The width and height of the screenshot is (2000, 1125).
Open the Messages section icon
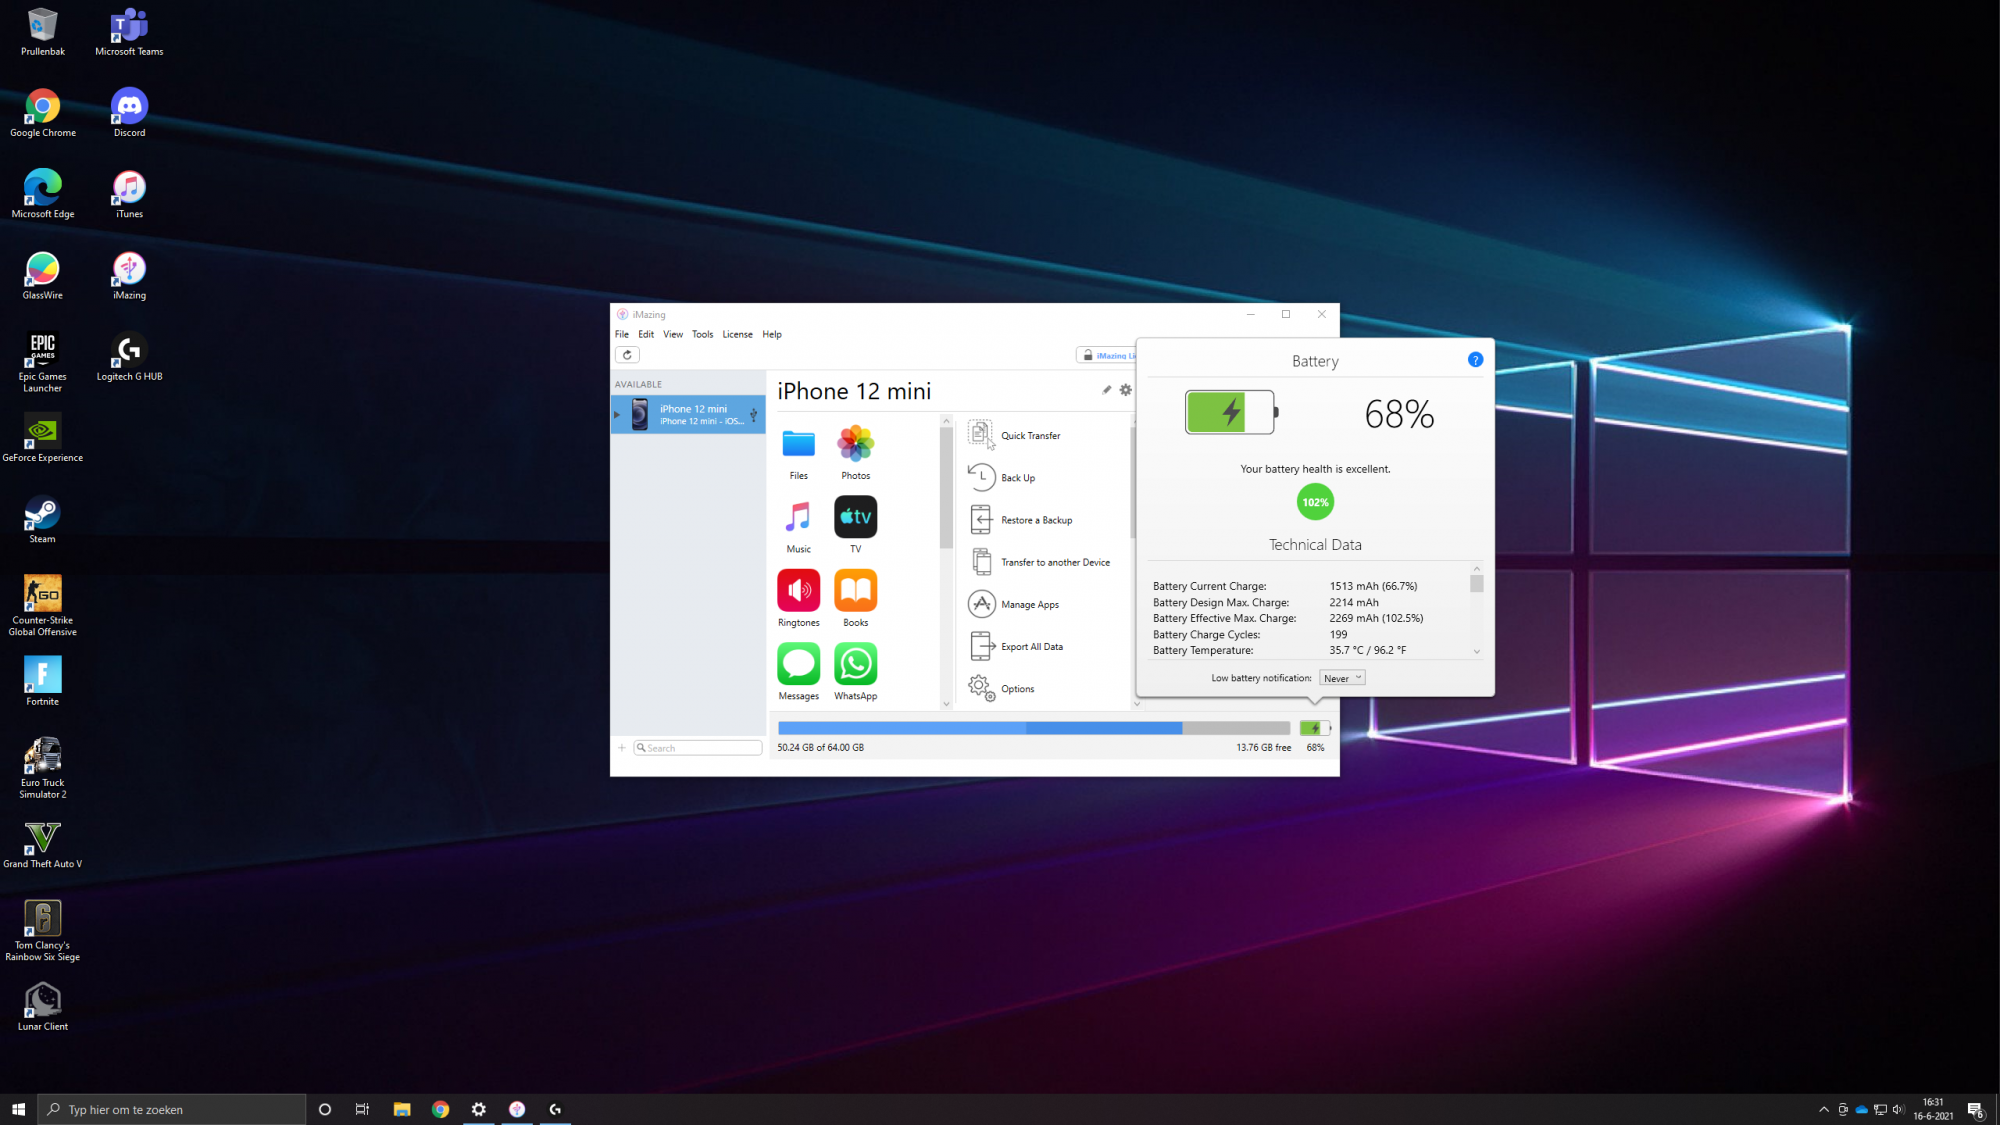(798, 663)
